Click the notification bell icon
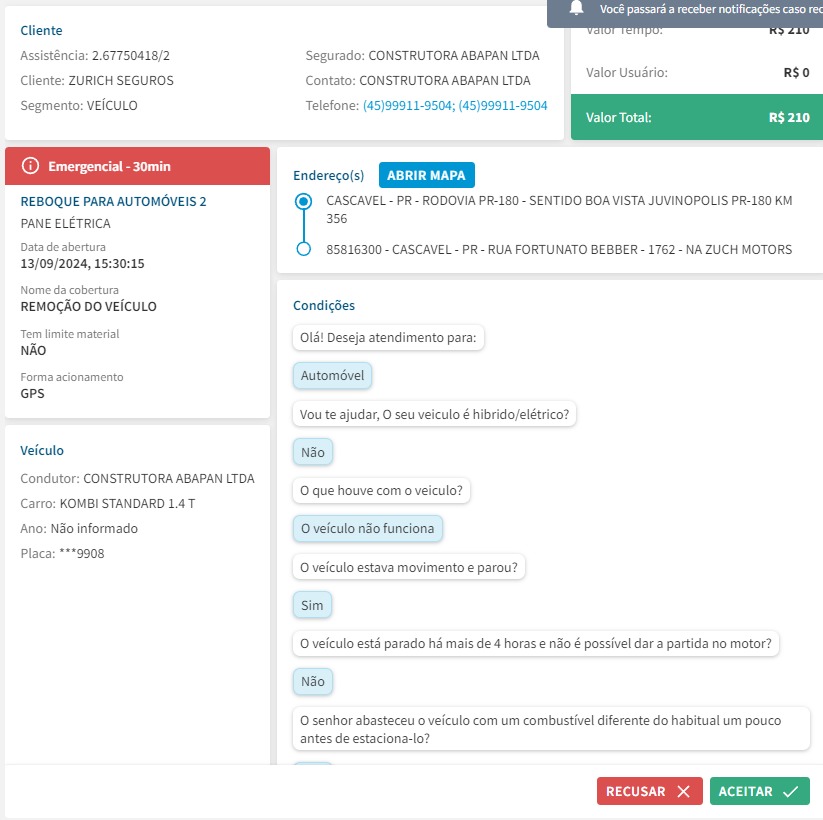 tap(576, 8)
